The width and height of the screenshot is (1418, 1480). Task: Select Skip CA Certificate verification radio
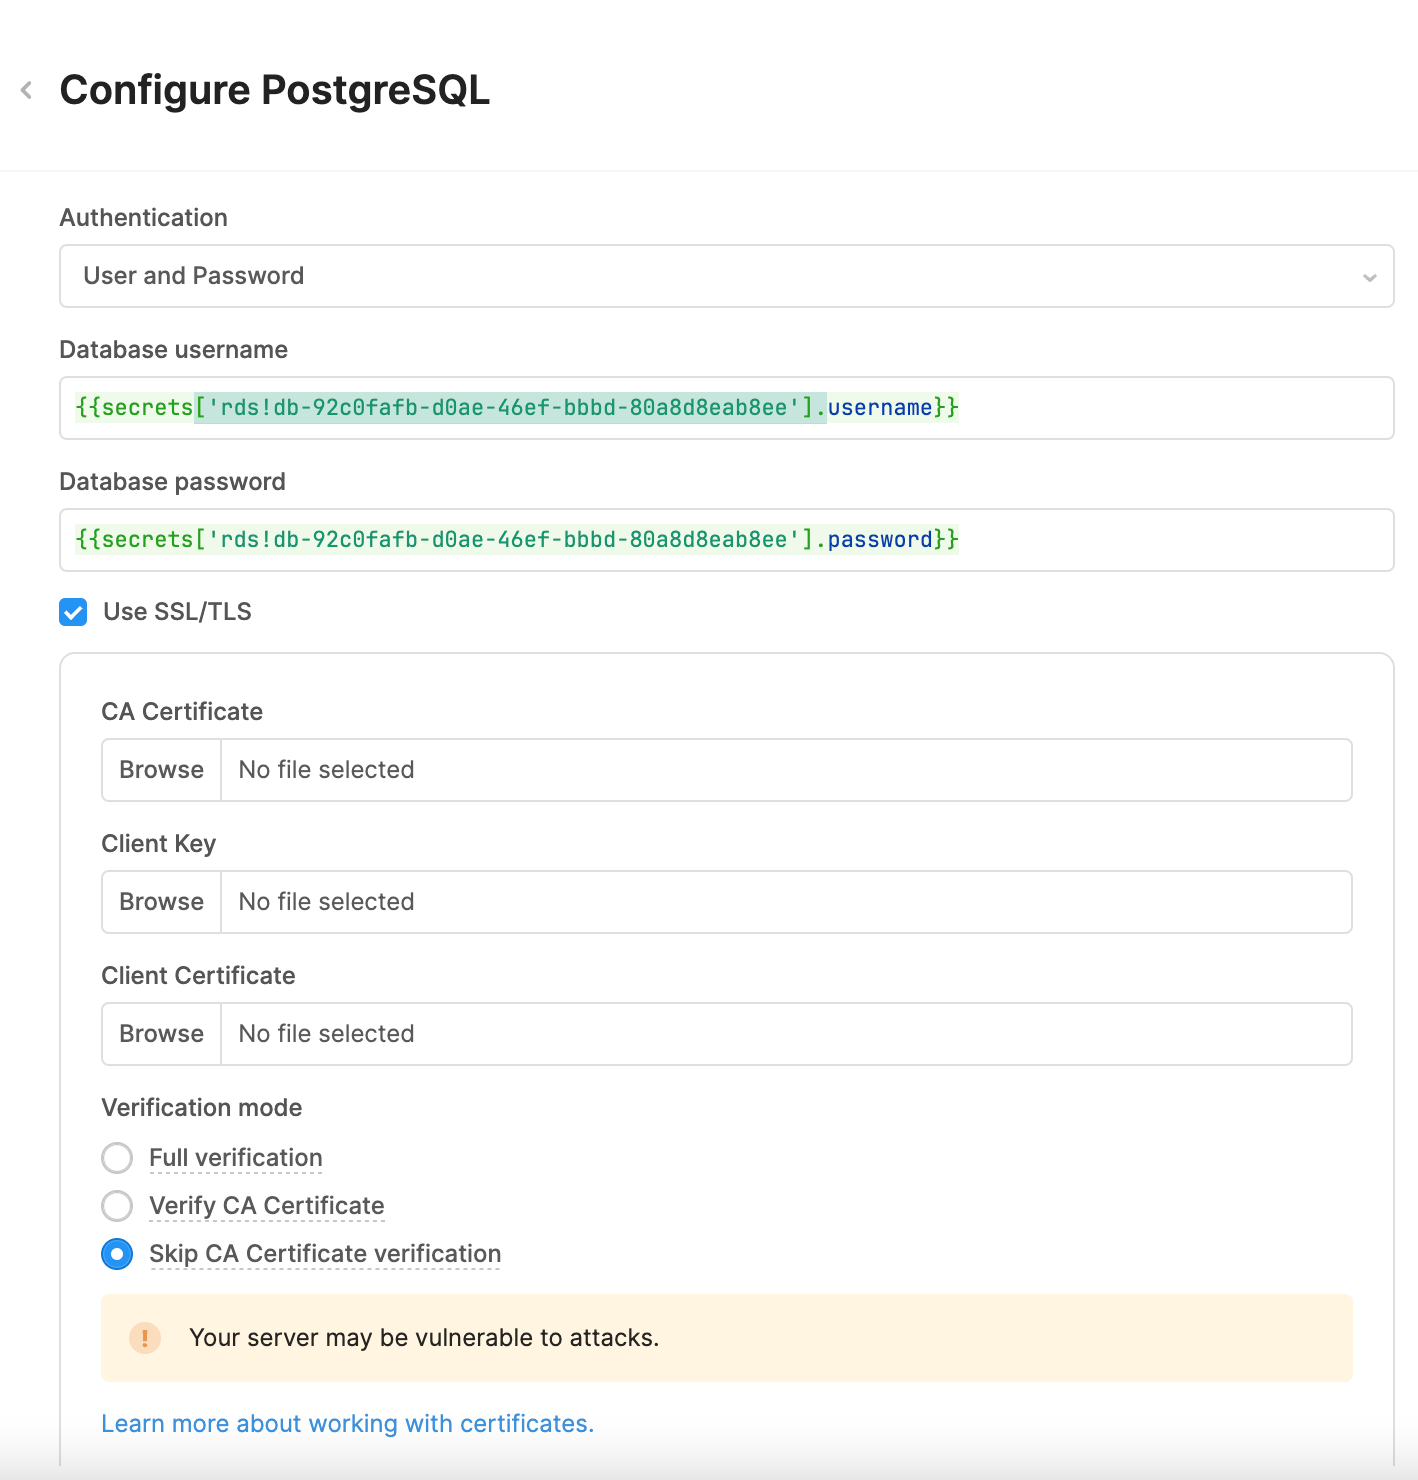point(117,1254)
